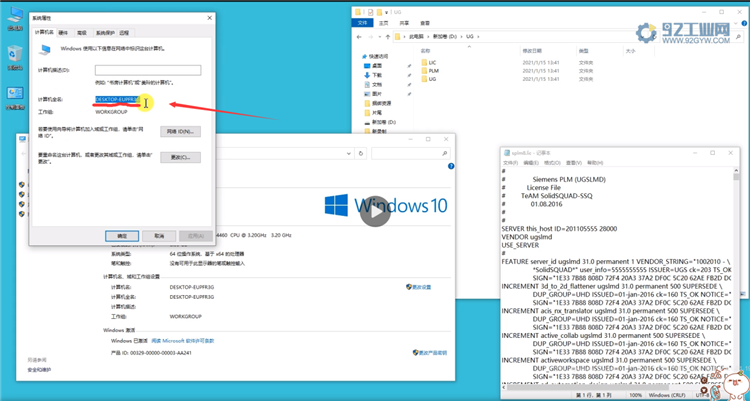Screen dimensions: 750x401
Task: Click the Help icon in the System window
Action: coord(451,166)
